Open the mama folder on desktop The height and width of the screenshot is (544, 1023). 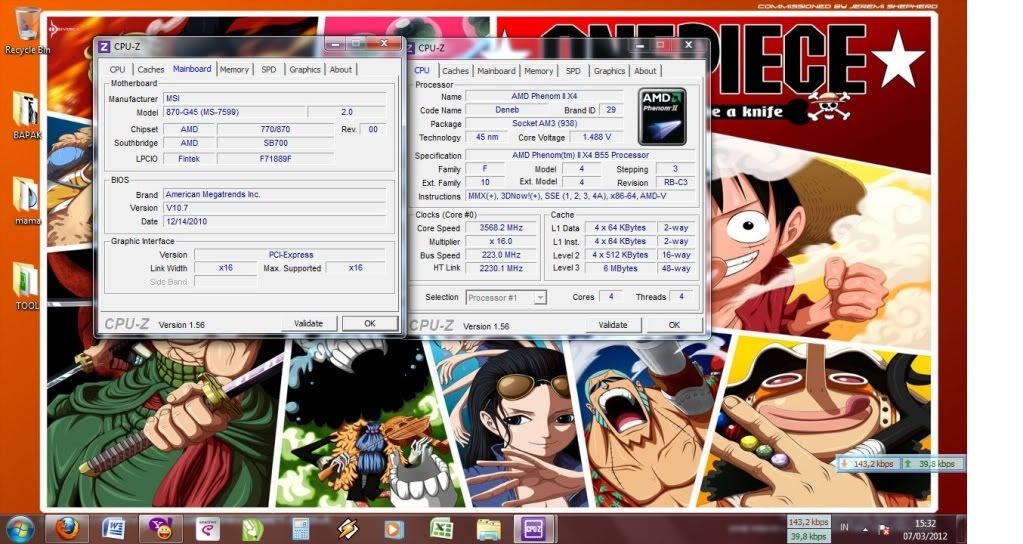coord(27,200)
